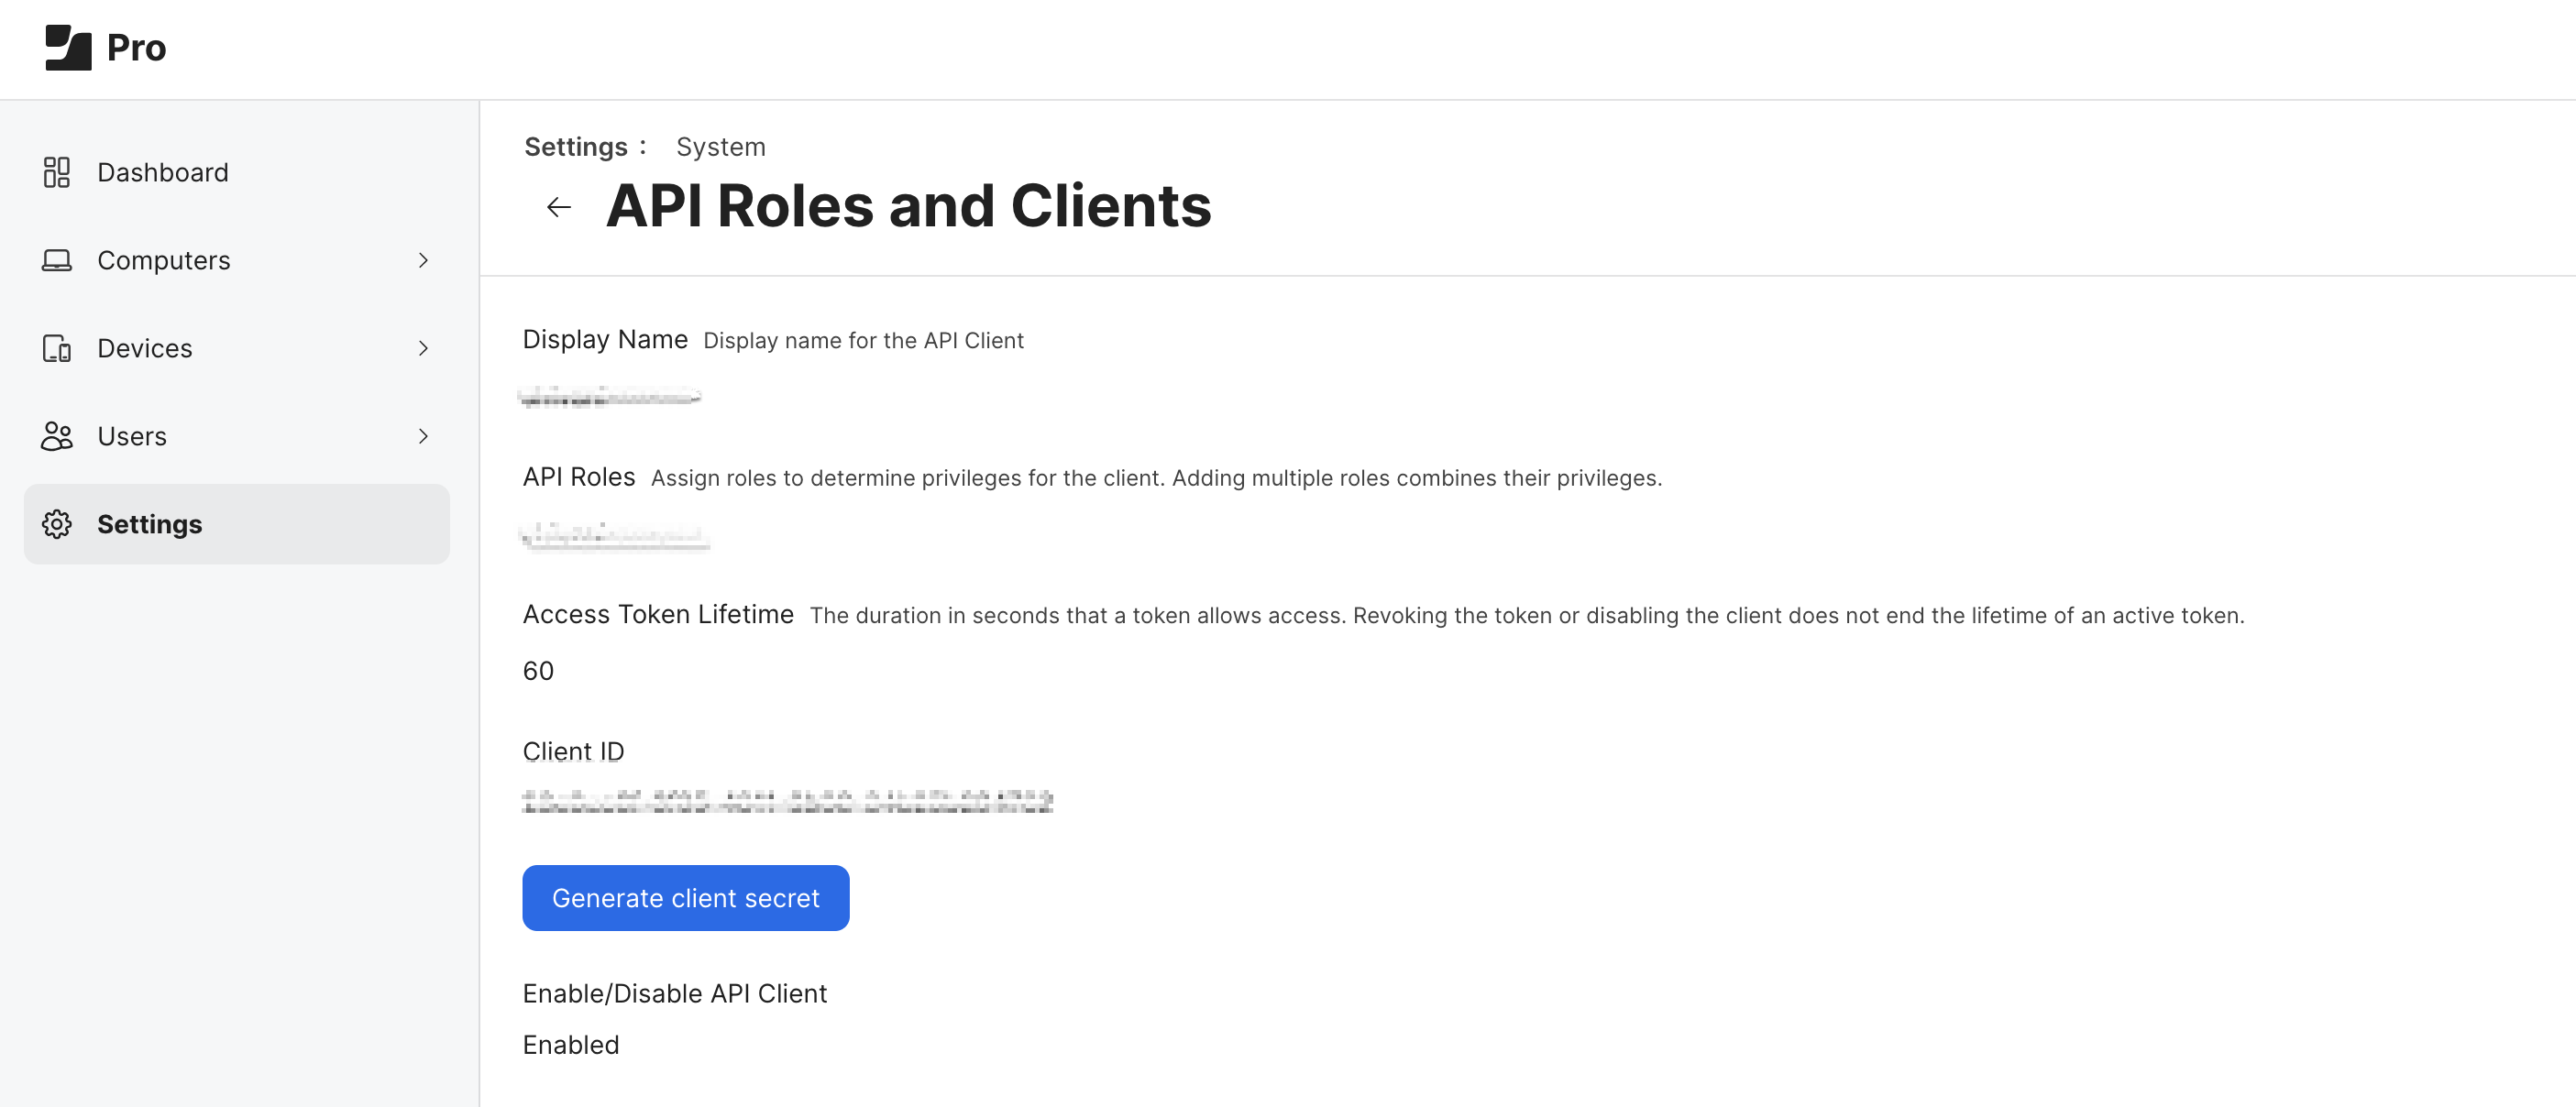Select the Computers laptop icon
Image resolution: width=2576 pixels, height=1107 pixels.
57,260
